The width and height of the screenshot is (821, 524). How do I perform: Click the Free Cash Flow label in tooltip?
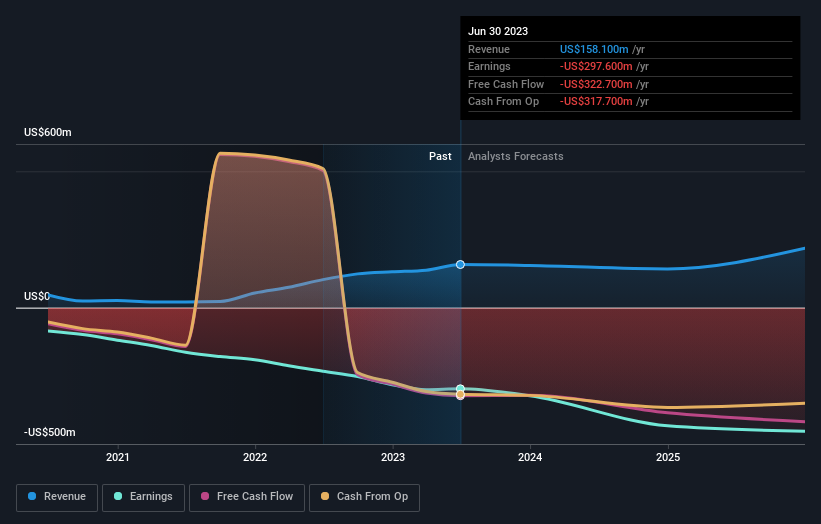tap(506, 84)
